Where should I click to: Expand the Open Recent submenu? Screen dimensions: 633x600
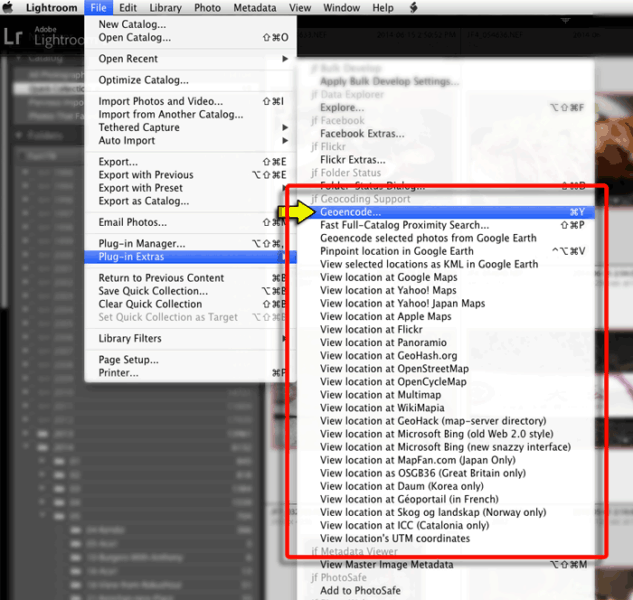(x=190, y=59)
